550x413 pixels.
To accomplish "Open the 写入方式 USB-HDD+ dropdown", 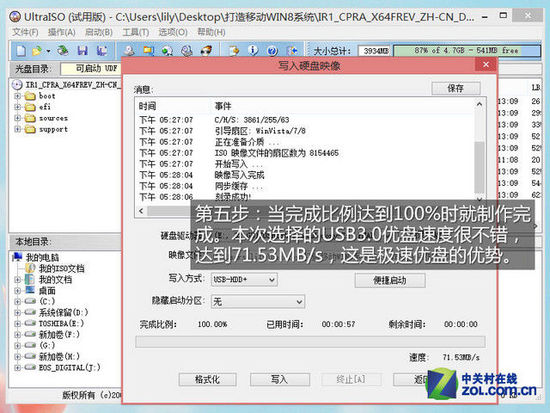I will [x=244, y=280].
